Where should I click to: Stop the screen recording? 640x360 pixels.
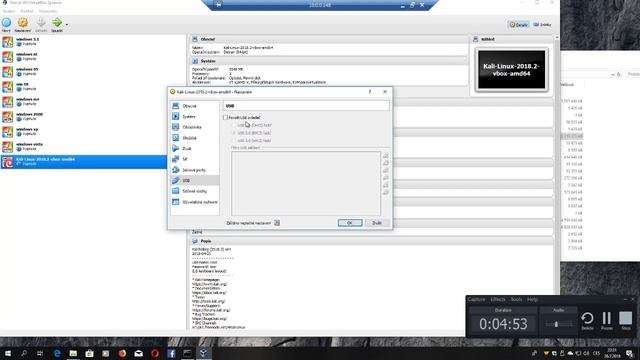626,321
